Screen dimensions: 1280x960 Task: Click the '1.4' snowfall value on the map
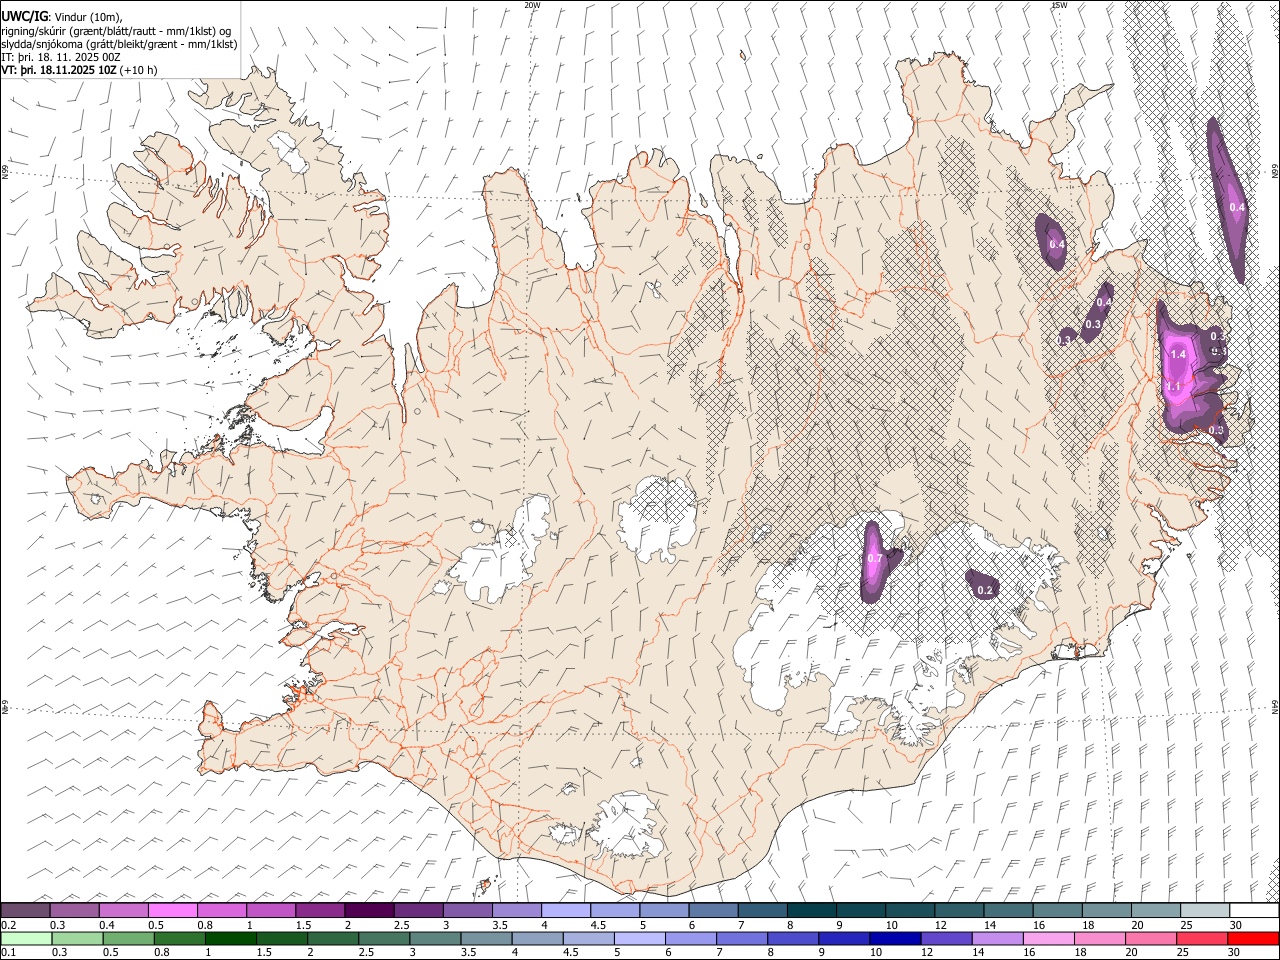point(1178,354)
